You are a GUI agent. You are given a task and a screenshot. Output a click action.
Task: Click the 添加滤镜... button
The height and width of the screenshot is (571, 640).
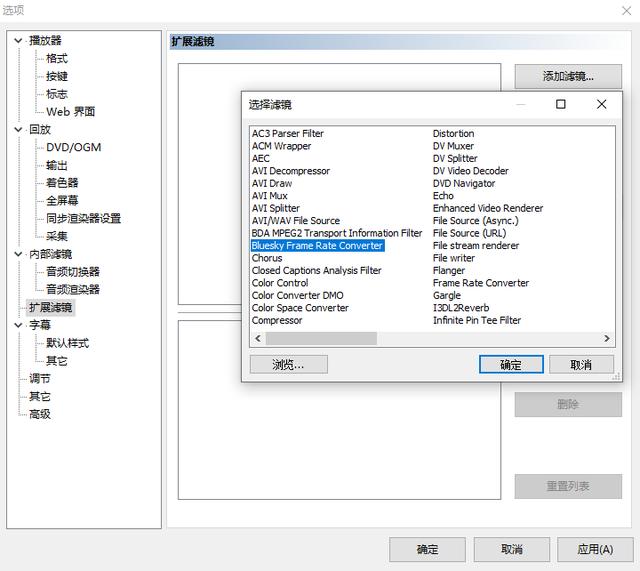(568, 76)
